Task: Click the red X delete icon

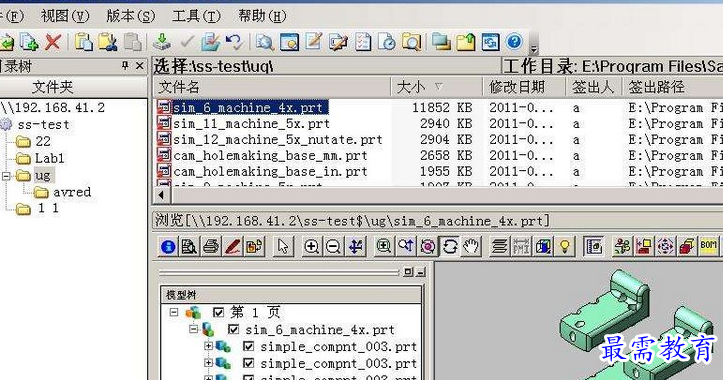Action: pyautogui.click(x=53, y=42)
